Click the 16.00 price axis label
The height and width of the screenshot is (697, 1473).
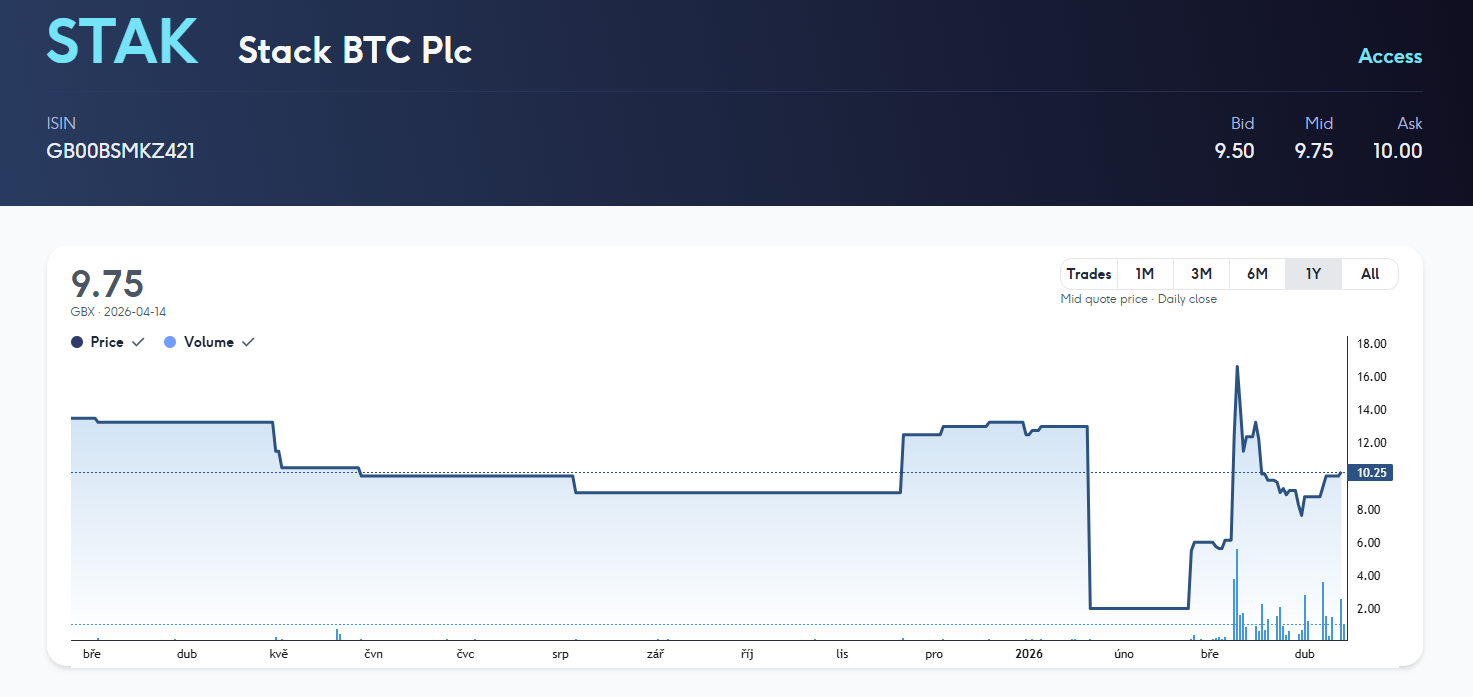click(x=1371, y=377)
